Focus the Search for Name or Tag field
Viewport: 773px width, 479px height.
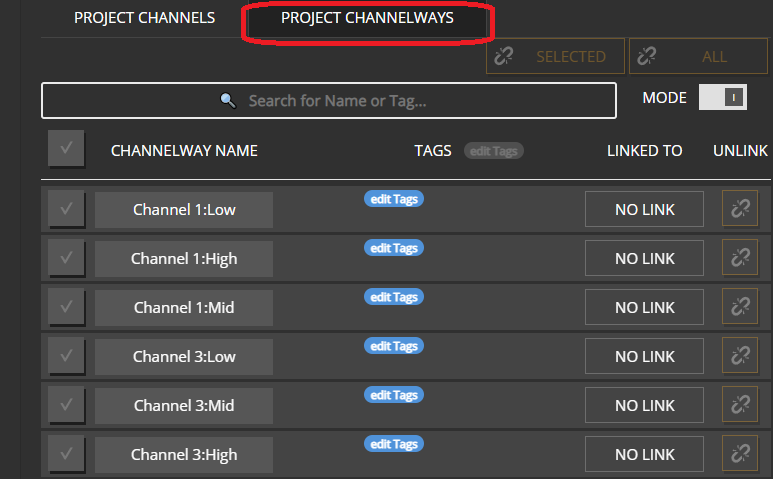click(x=328, y=101)
